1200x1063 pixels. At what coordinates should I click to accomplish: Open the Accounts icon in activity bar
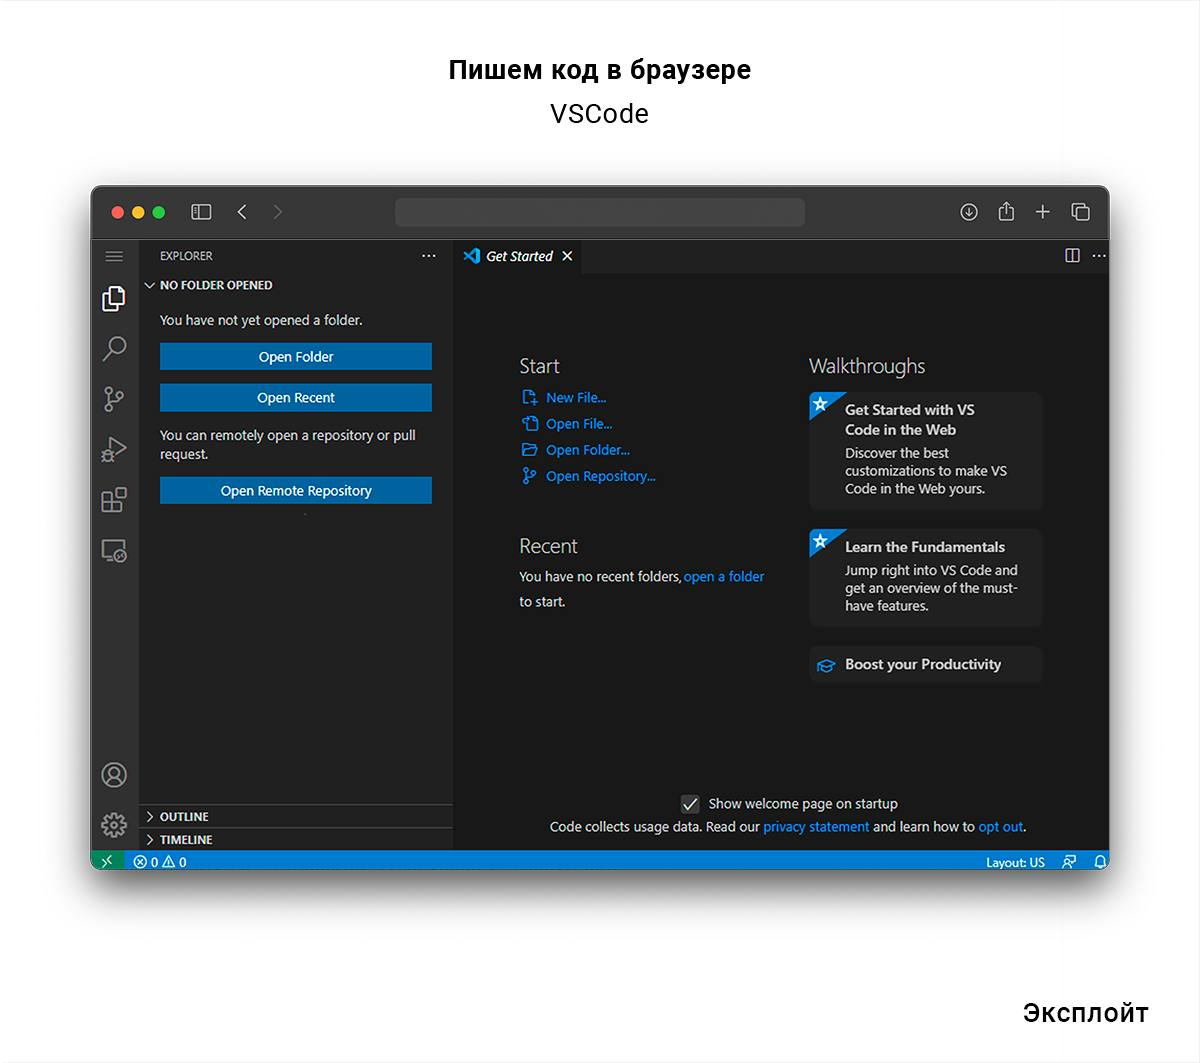click(x=114, y=774)
